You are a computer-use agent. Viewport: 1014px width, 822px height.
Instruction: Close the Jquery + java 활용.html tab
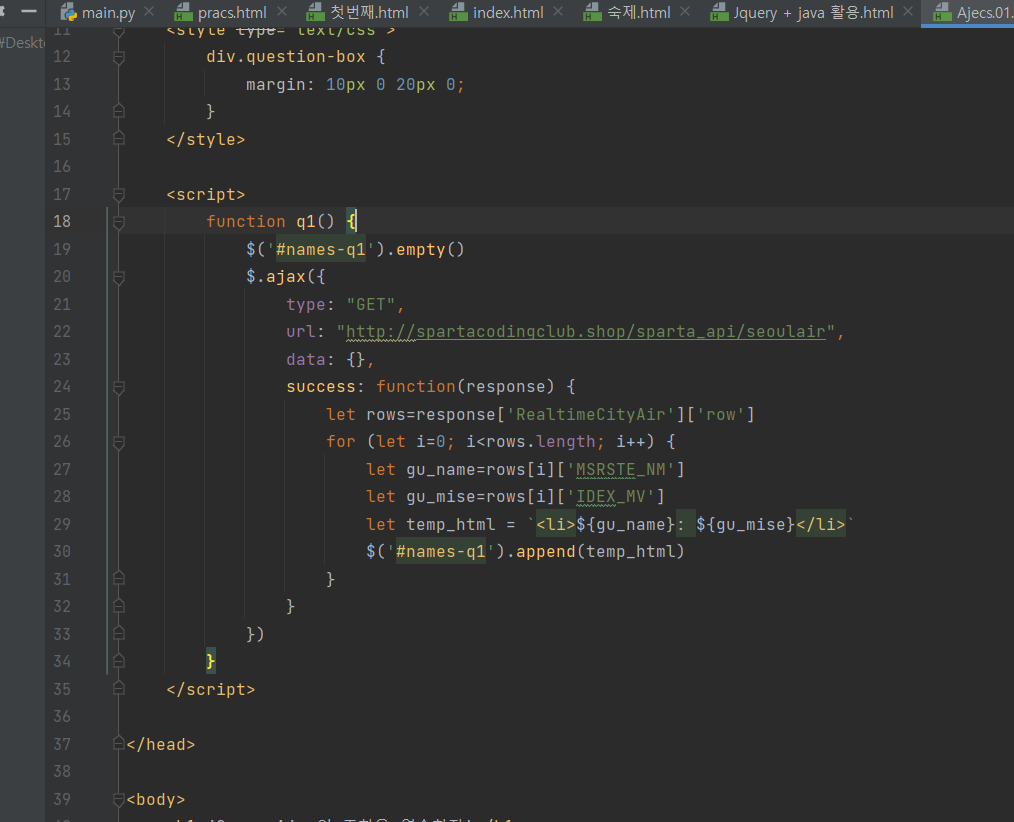908,12
